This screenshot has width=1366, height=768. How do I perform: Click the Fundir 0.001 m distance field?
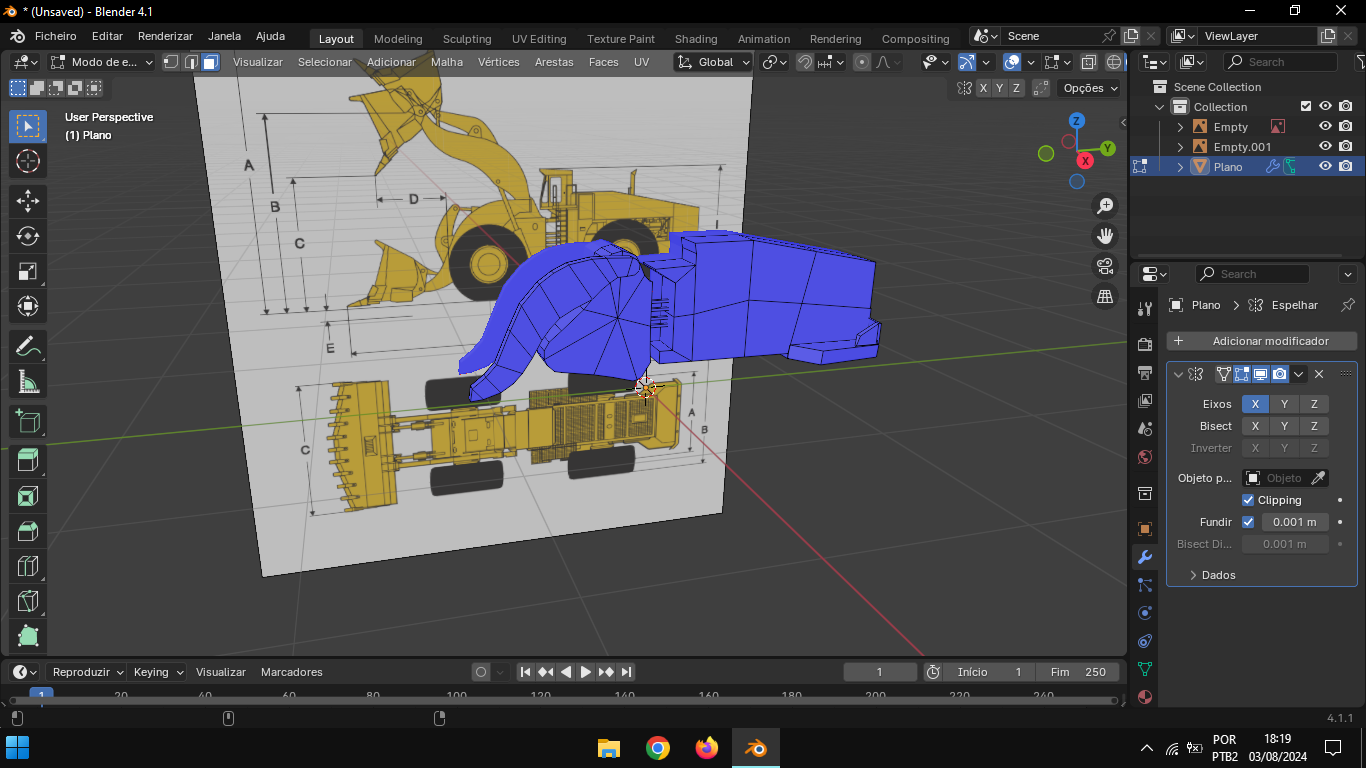[x=1294, y=522]
